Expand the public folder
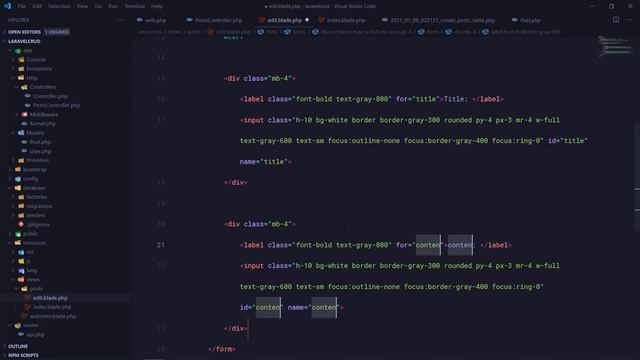Image resolution: width=640 pixels, height=360 pixels. coord(30,233)
